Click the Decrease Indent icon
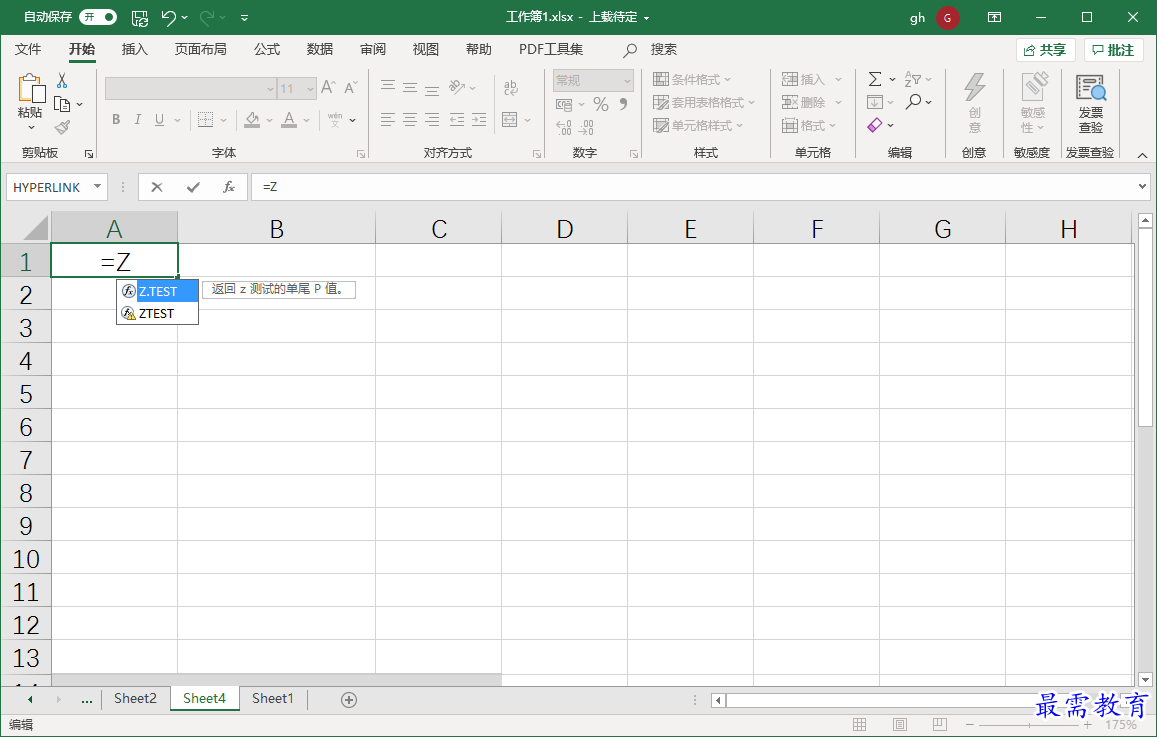Viewport: 1157px width, 737px height. click(x=457, y=120)
